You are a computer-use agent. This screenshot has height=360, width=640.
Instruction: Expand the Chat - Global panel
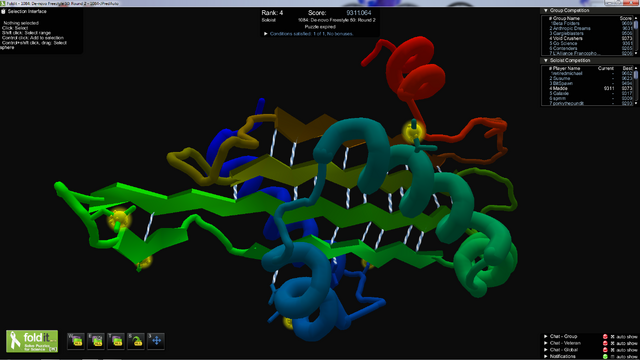tap(546, 350)
